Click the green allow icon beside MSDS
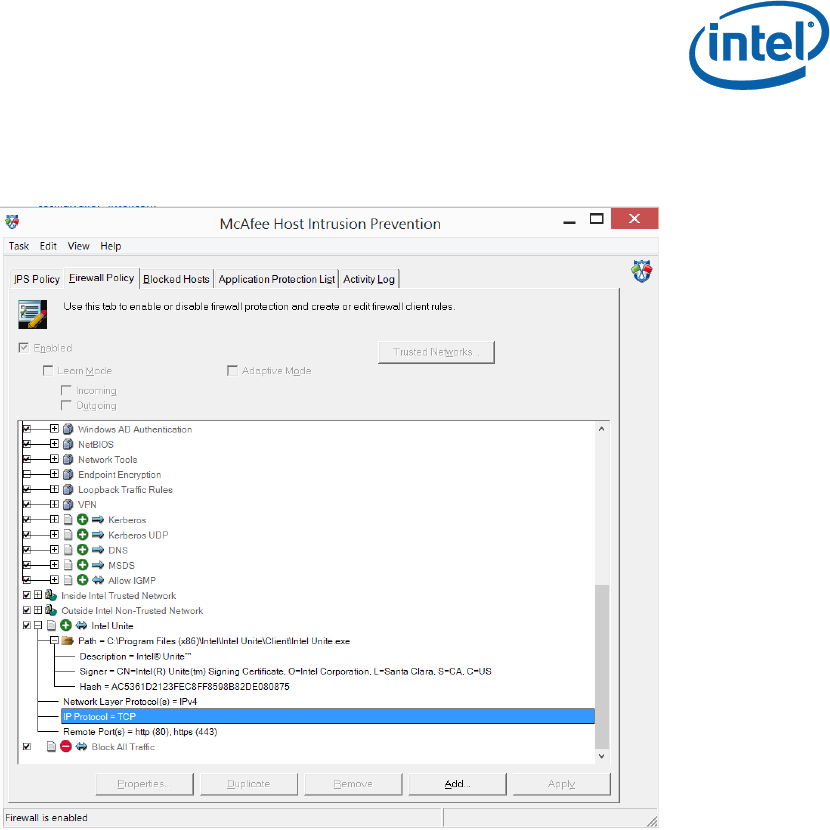 click(x=83, y=565)
